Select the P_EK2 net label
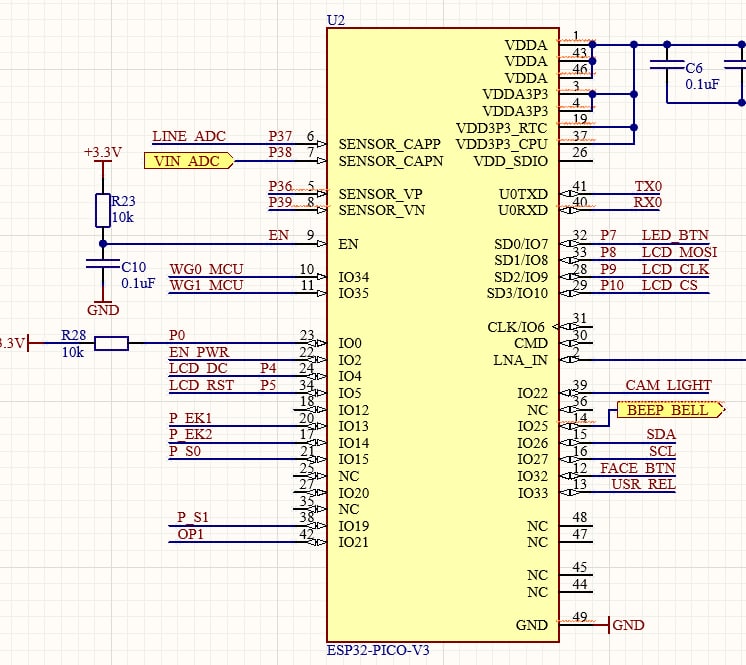This screenshot has height=665, width=746. pos(190,434)
